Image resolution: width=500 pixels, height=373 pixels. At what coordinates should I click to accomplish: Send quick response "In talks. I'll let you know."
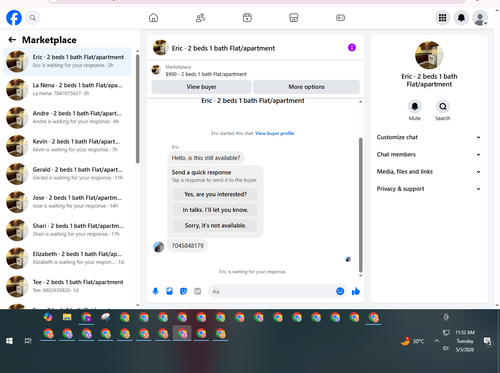click(215, 210)
